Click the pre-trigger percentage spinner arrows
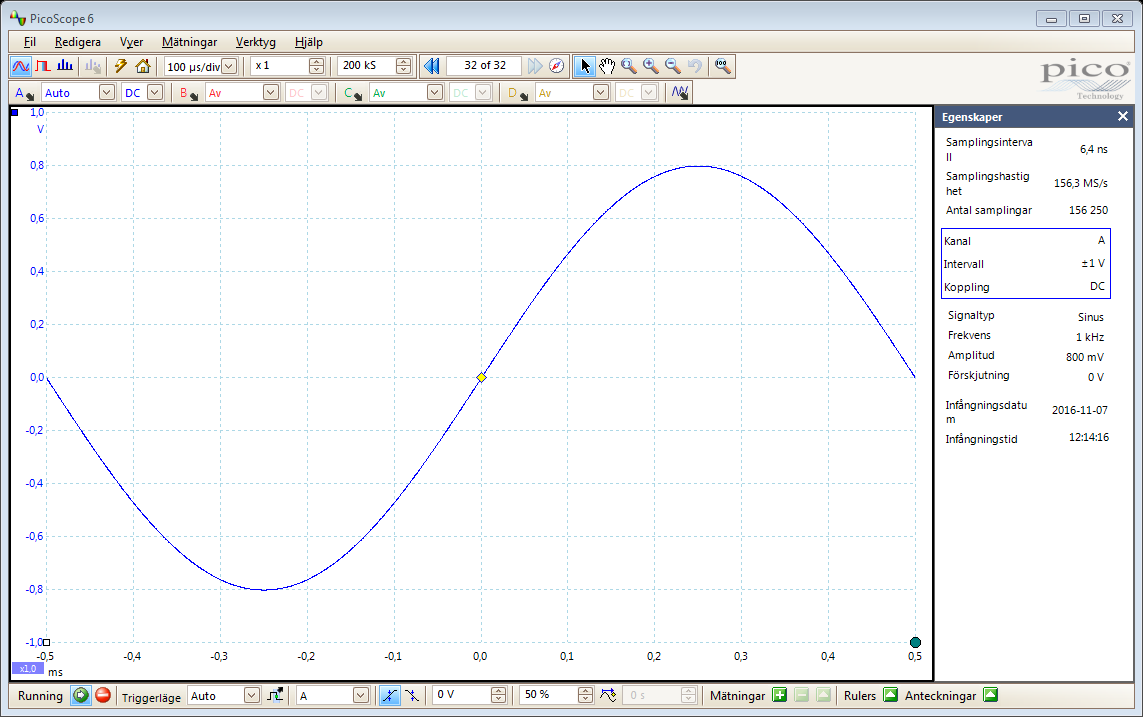Image resolution: width=1143 pixels, height=717 pixels. pos(585,695)
